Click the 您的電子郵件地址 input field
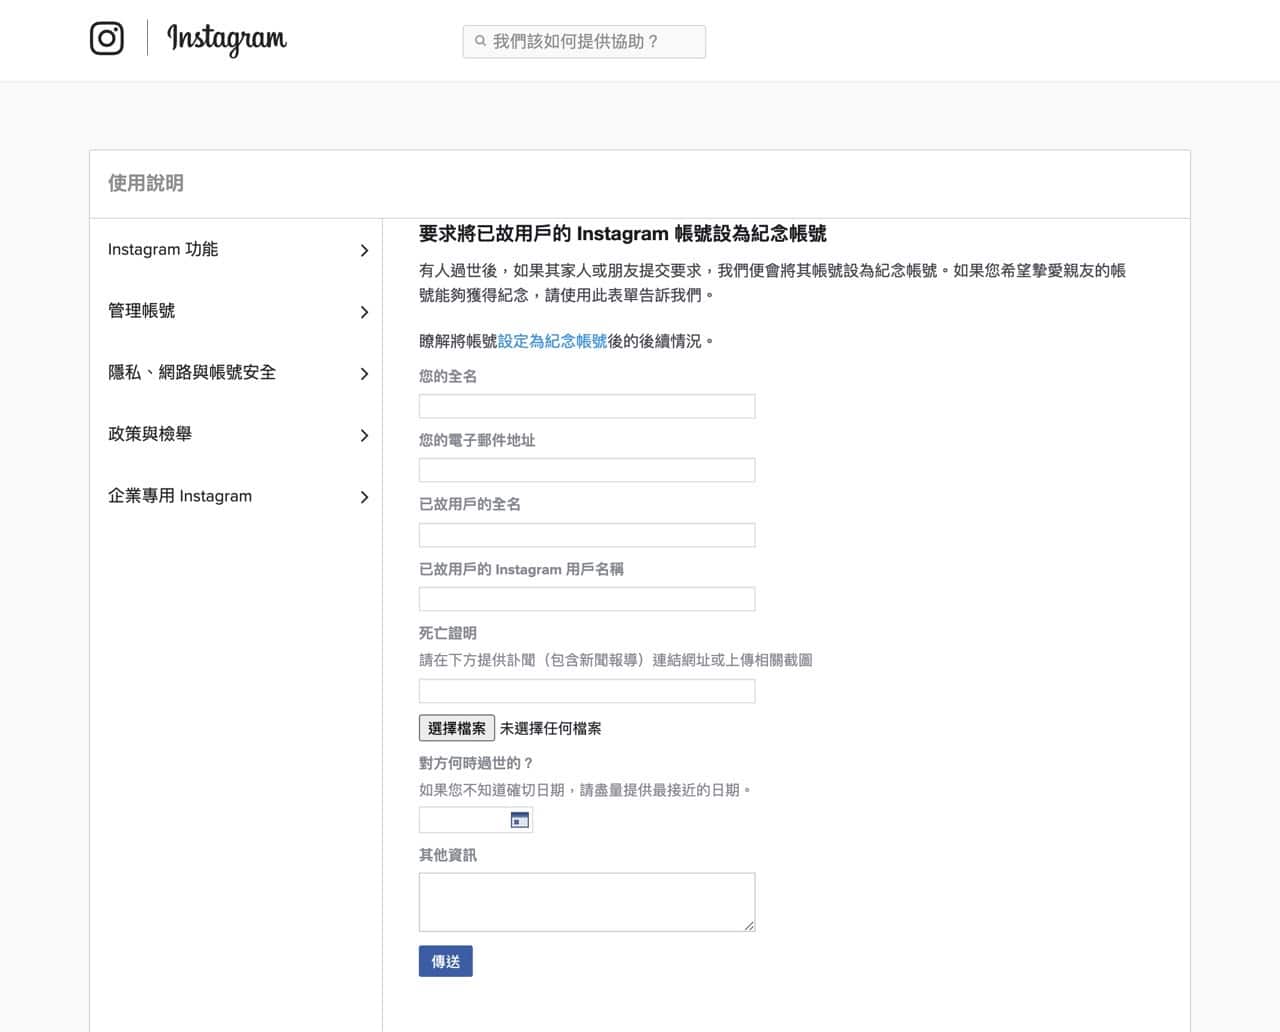The width and height of the screenshot is (1280, 1032). pyautogui.click(x=587, y=470)
